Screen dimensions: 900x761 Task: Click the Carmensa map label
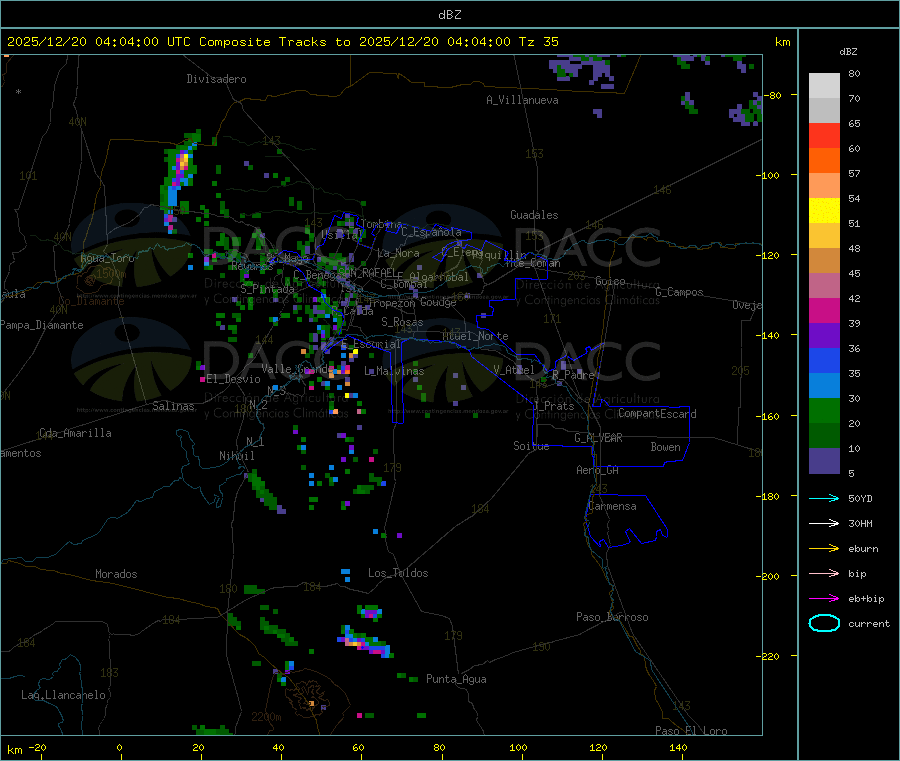click(x=612, y=506)
